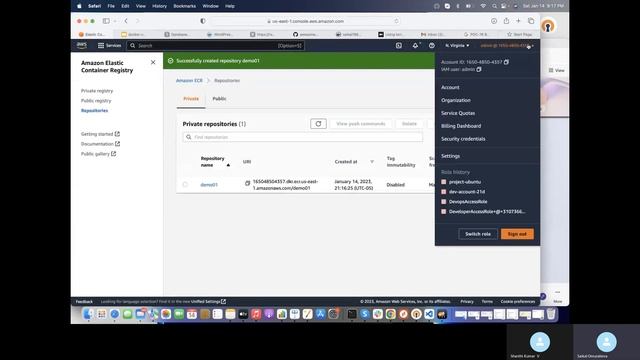Screen dimensions: 640x360
Task: Open Security credentials menu entry
Action: click(463, 139)
